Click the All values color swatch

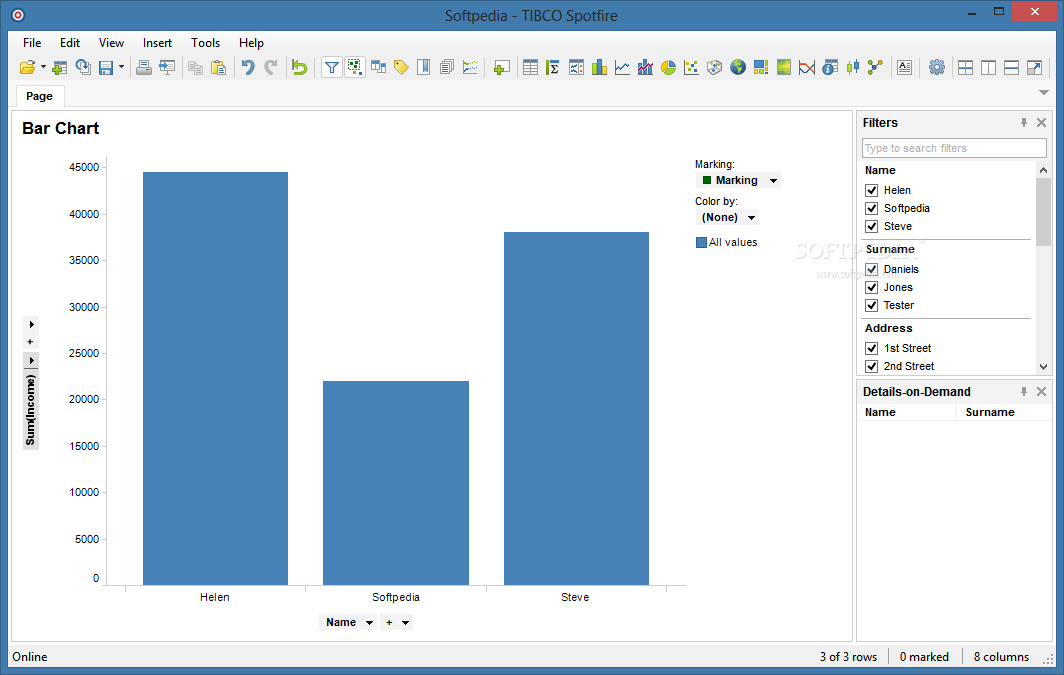click(702, 243)
